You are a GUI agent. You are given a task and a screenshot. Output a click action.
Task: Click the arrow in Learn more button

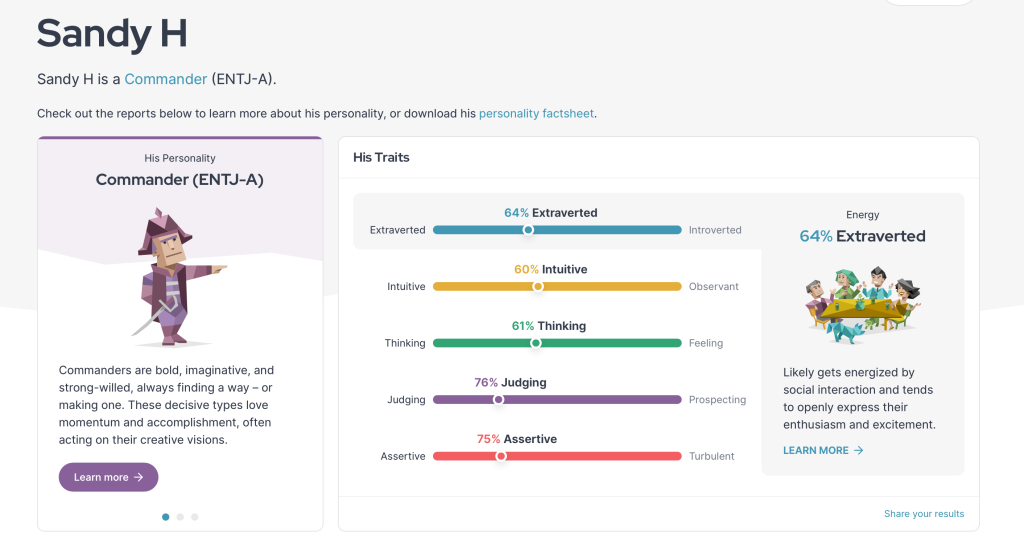(x=139, y=478)
